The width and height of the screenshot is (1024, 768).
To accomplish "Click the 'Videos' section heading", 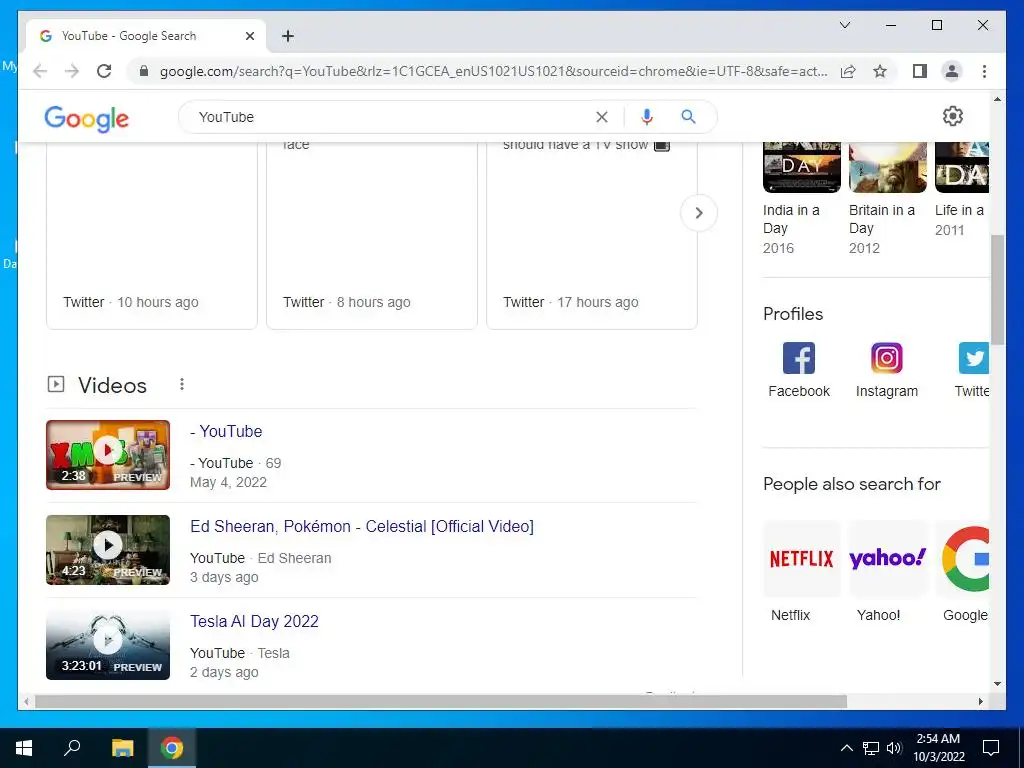I will click(x=112, y=385).
